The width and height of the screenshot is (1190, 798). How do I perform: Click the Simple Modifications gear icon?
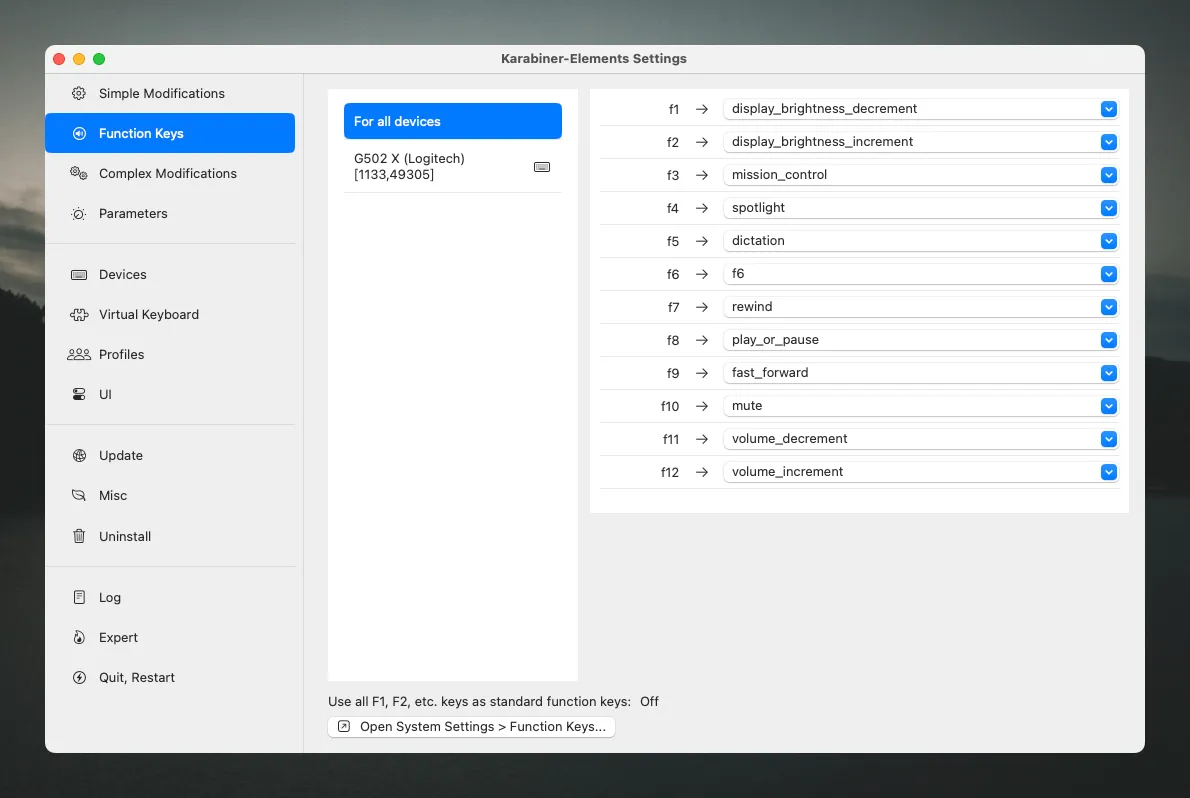pyautogui.click(x=79, y=93)
